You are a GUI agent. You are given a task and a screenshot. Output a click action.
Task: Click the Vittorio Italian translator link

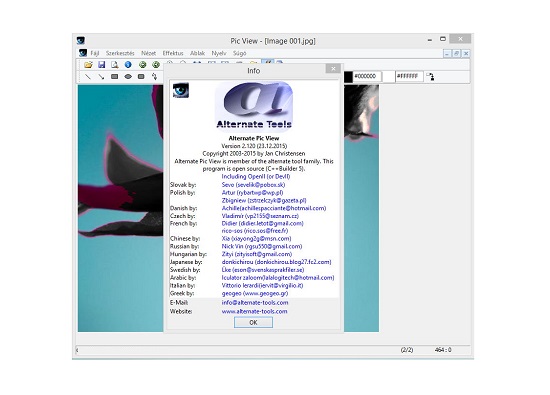(x=262, y=285)
